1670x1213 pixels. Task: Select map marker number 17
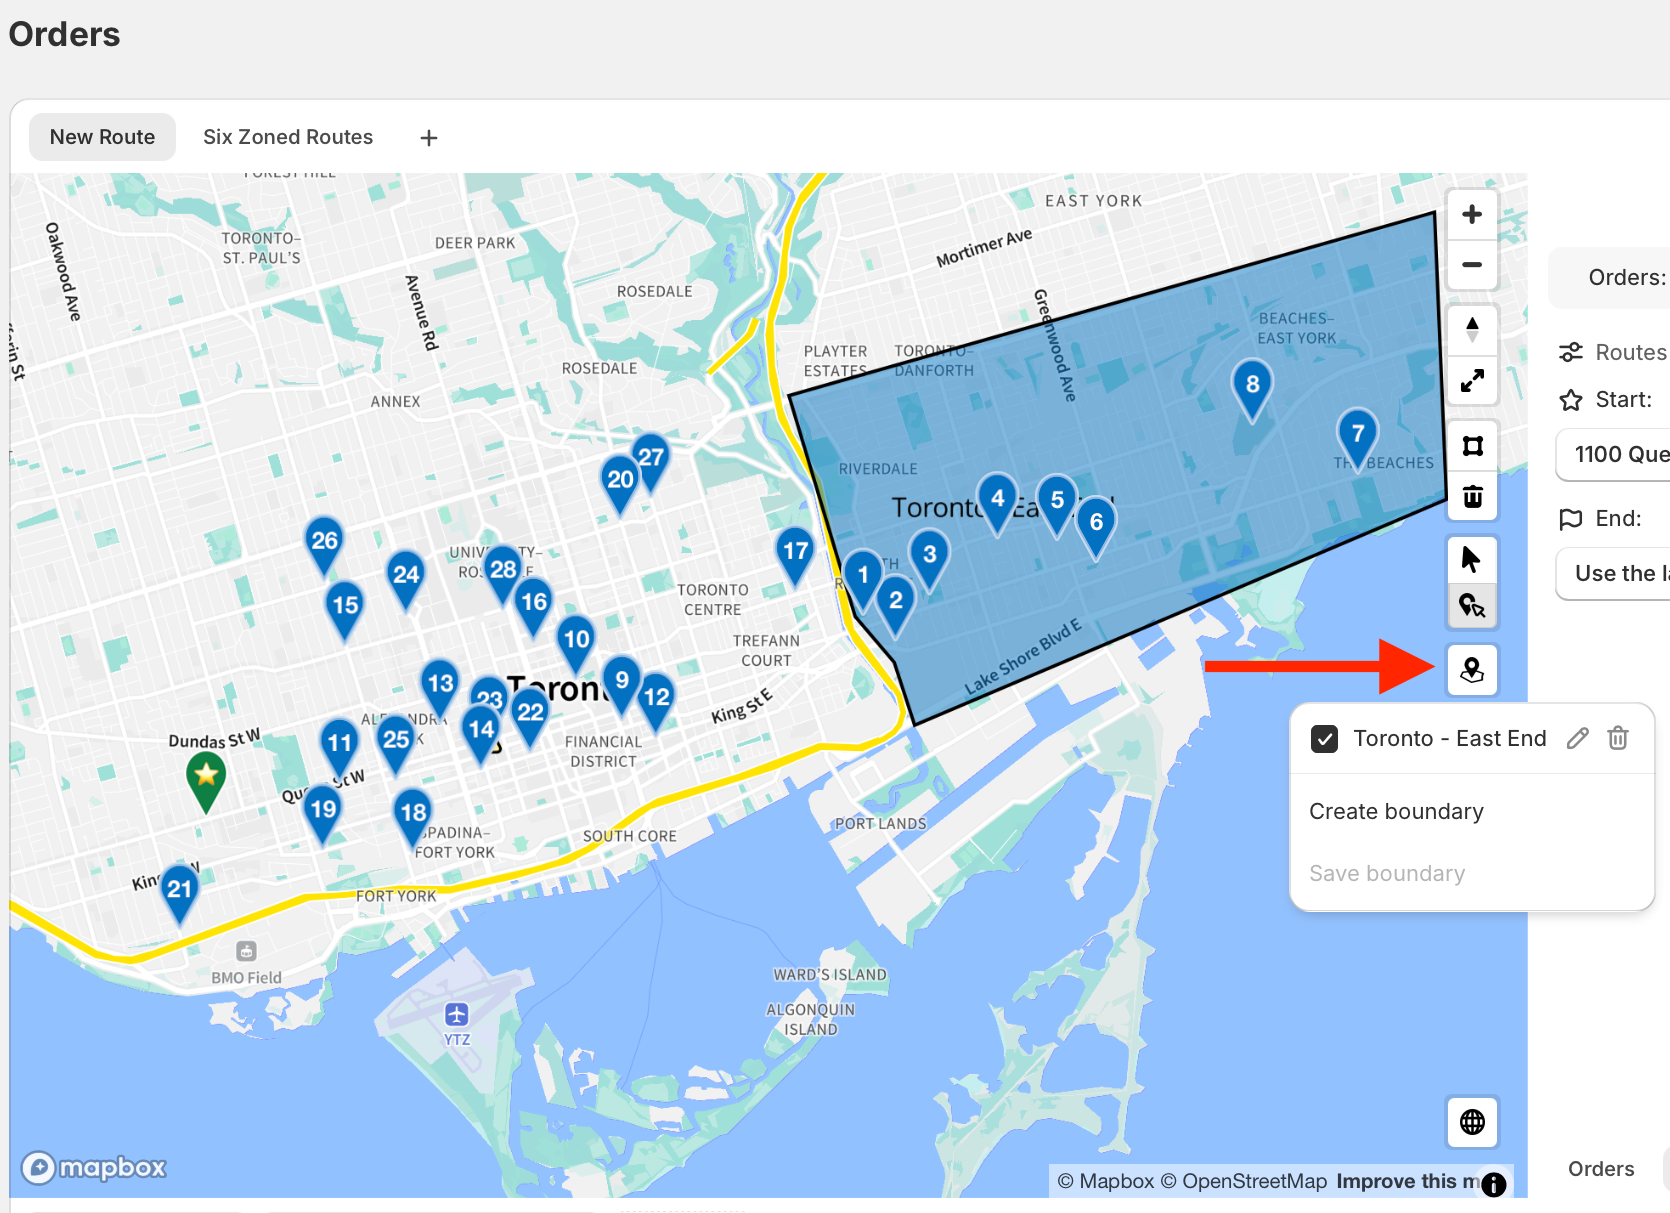coord(796,556)
